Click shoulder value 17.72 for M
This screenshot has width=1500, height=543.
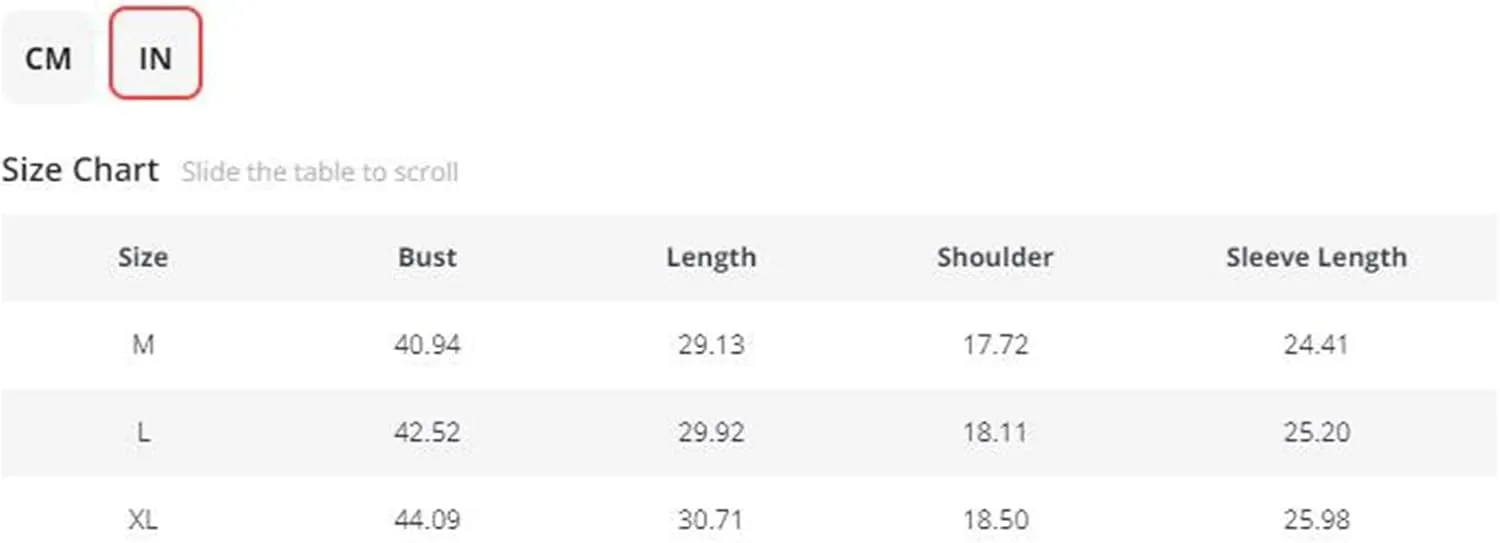(x=995, y=345)
